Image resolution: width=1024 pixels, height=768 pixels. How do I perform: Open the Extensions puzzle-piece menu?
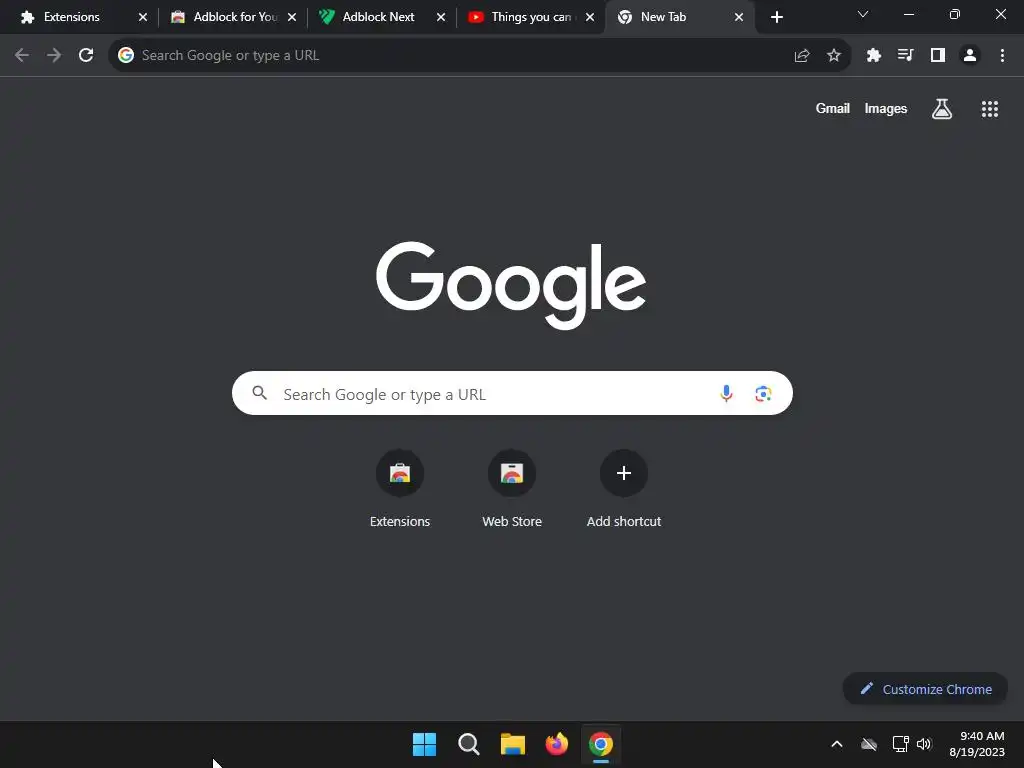(874, 56)
